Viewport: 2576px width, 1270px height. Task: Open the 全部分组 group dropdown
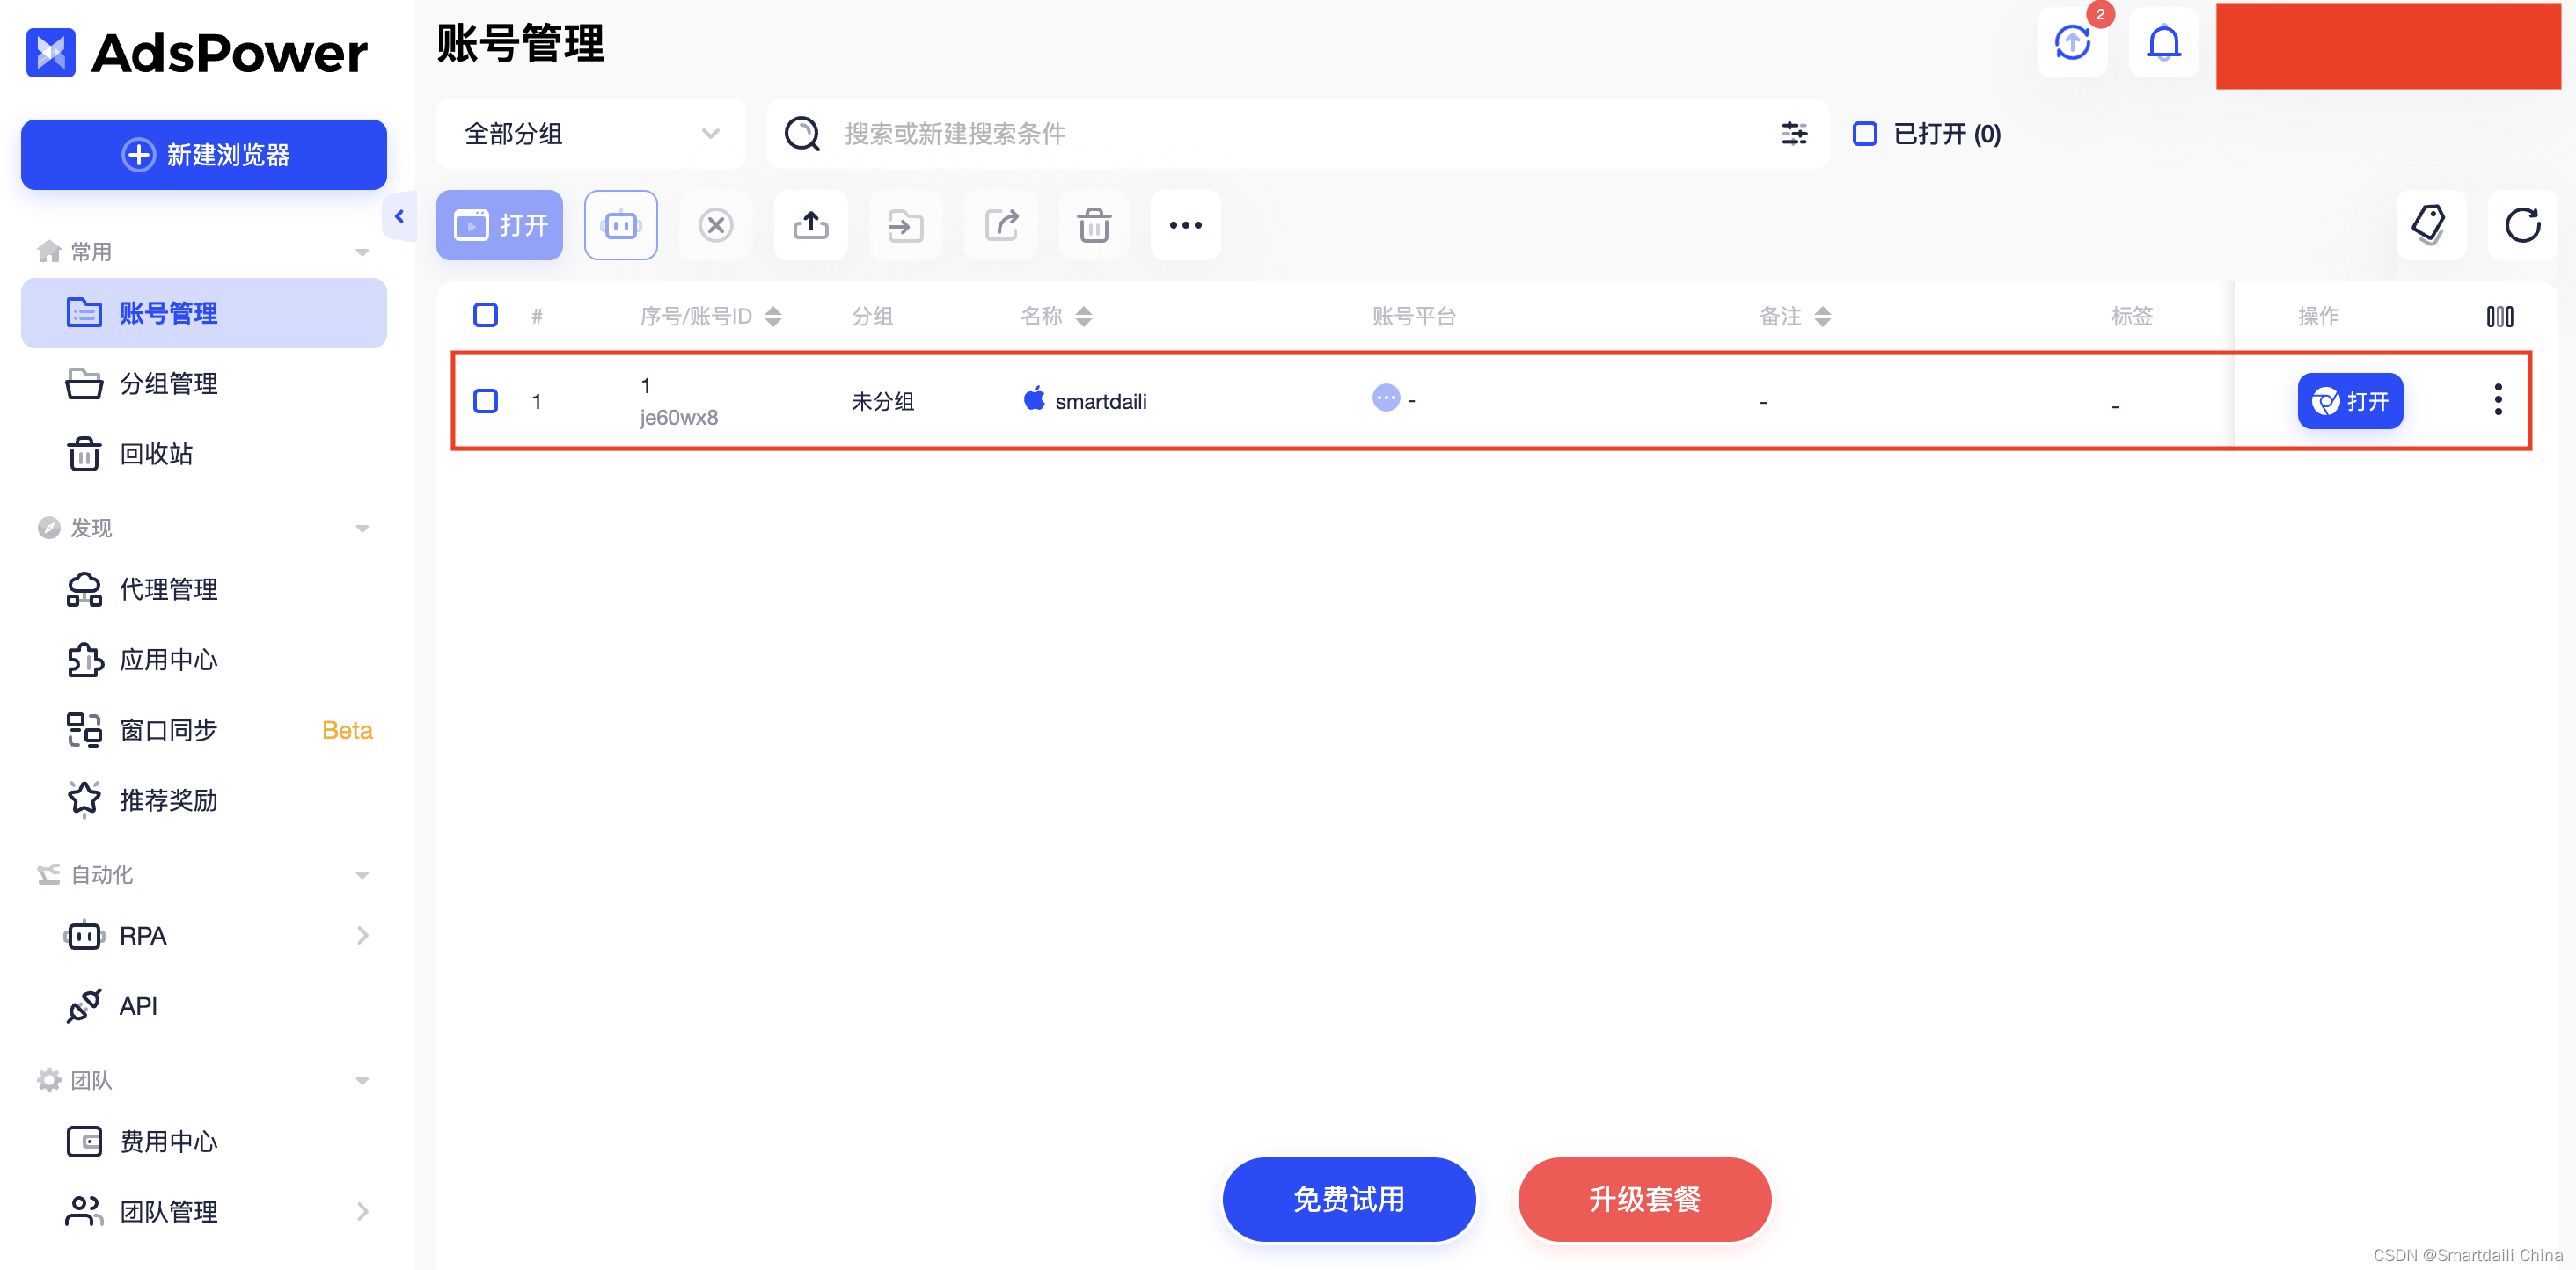(590, 133)
